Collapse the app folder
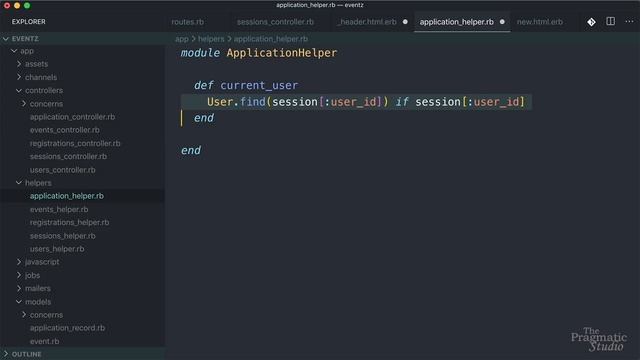This screenshot has height=360, width=640. point(14,51)
